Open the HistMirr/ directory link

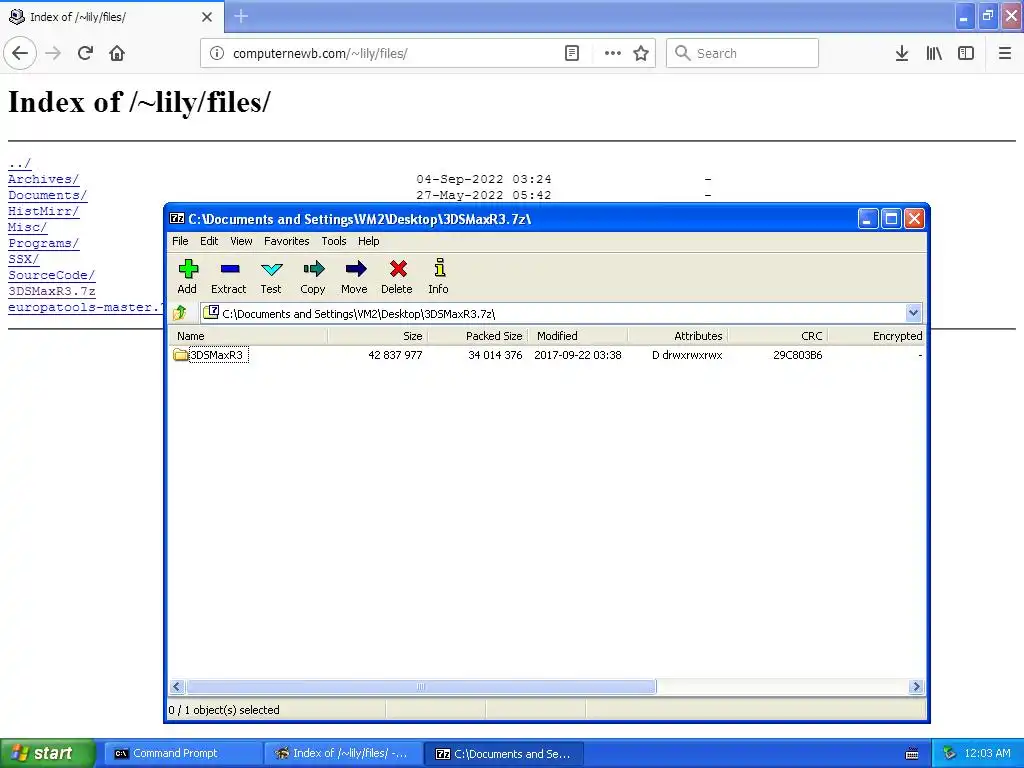(x=43, y=211)
